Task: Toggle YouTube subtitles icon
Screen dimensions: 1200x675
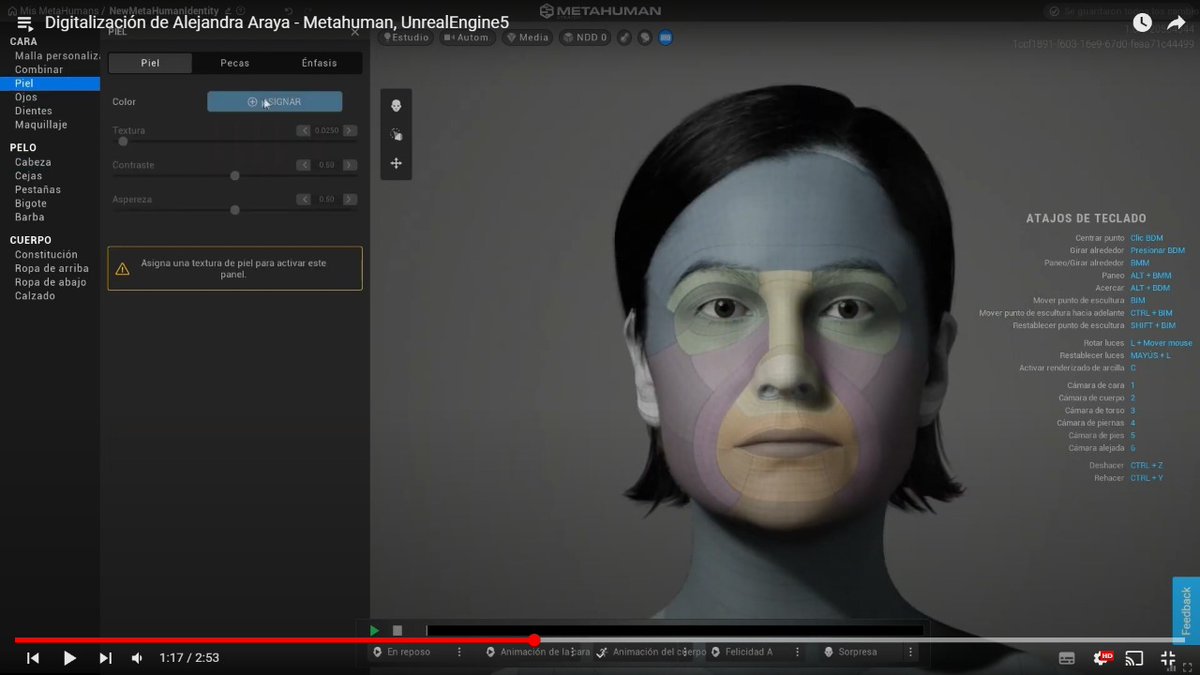Action: tap(1067, 658)
